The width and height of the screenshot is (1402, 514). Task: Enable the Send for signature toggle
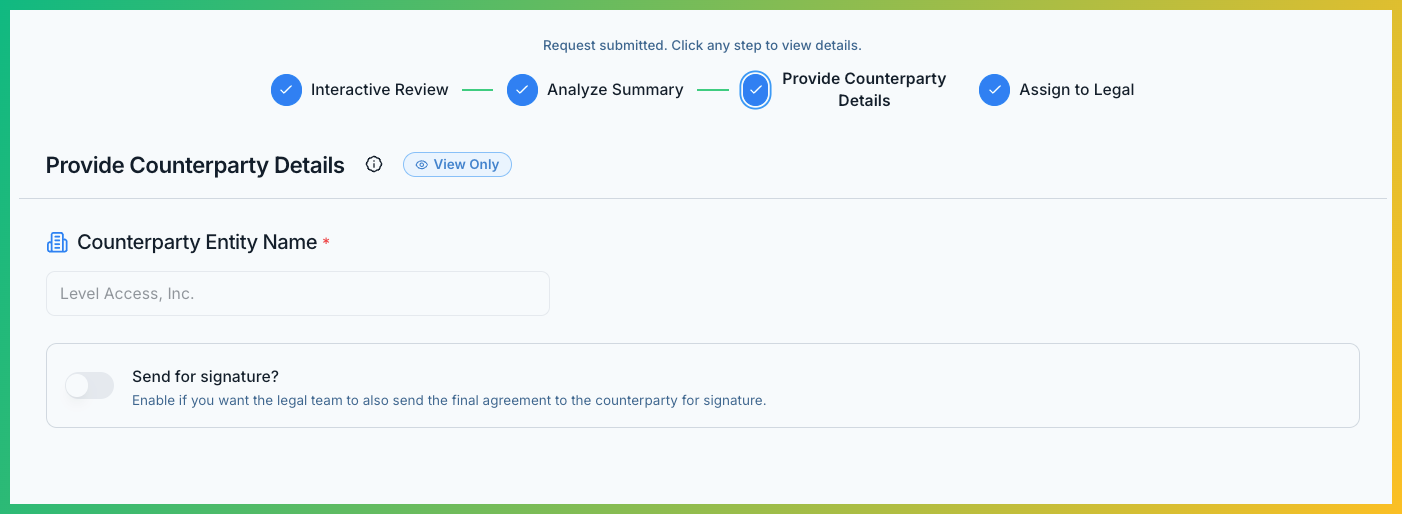[90, 386]
